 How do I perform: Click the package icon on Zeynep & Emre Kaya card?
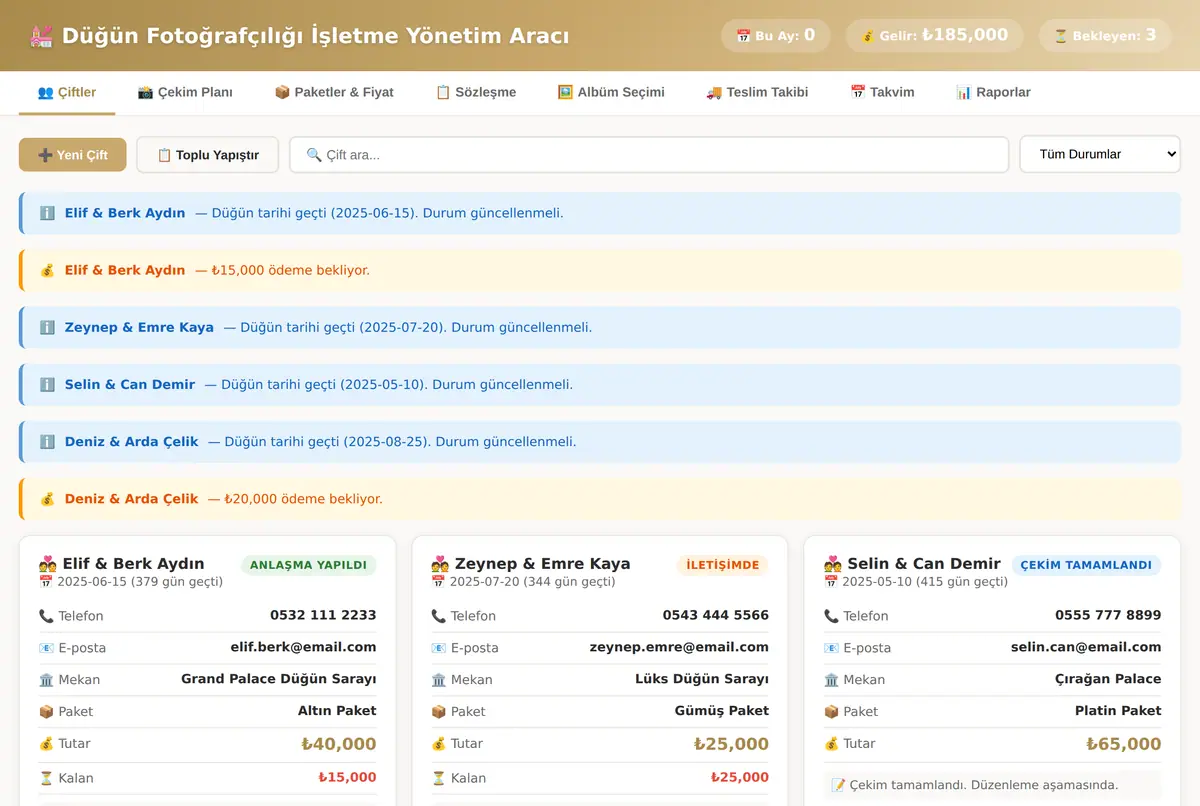coord(438,712)
